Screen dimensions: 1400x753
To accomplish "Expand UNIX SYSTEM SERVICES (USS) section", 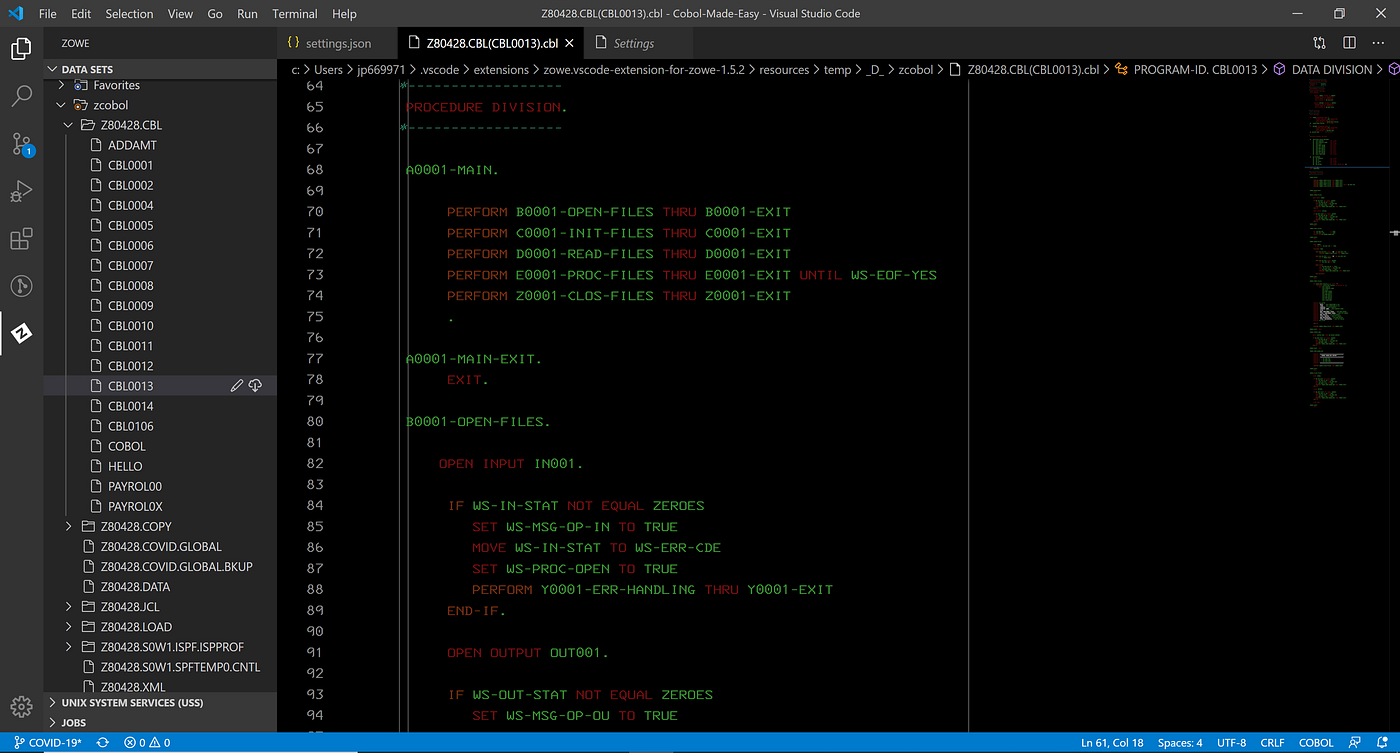I will [160, 703].
